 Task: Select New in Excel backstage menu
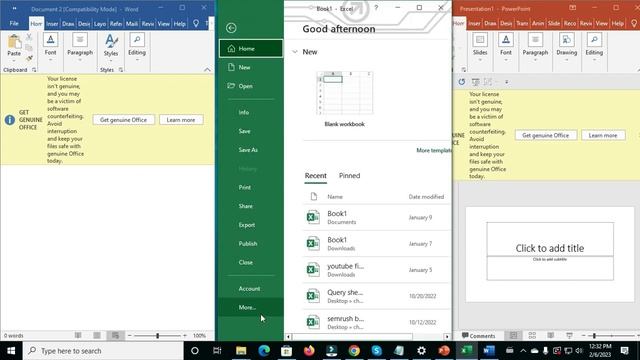point(251,67)
